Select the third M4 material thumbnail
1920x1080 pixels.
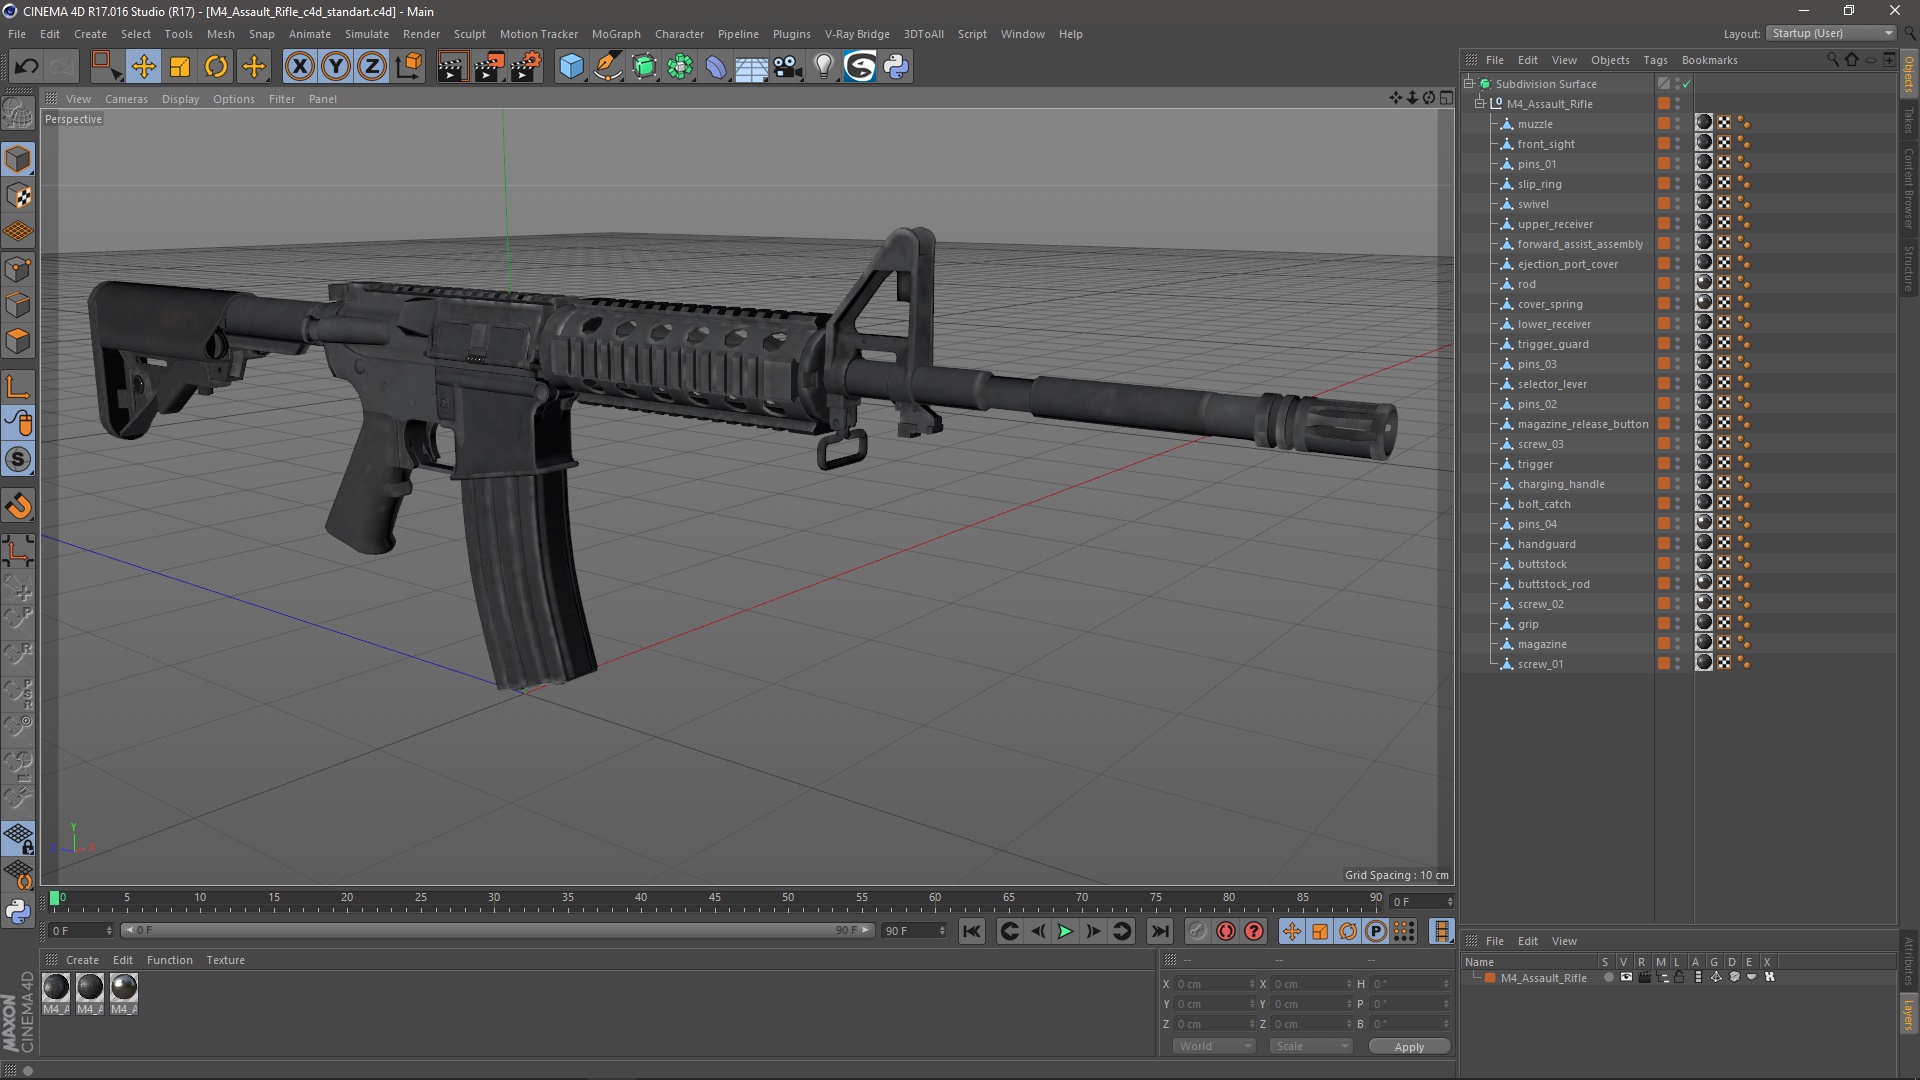tap(124, 988)
